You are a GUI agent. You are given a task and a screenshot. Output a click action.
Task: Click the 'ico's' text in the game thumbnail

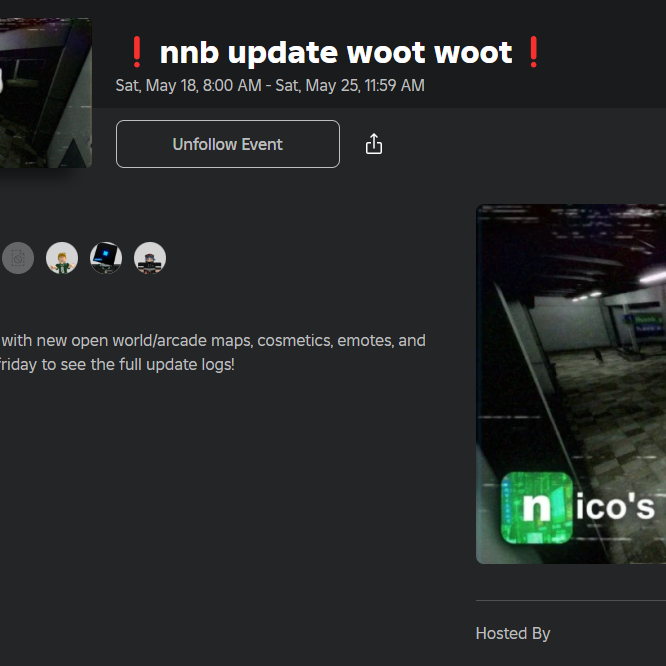click(x=615, y=507)
